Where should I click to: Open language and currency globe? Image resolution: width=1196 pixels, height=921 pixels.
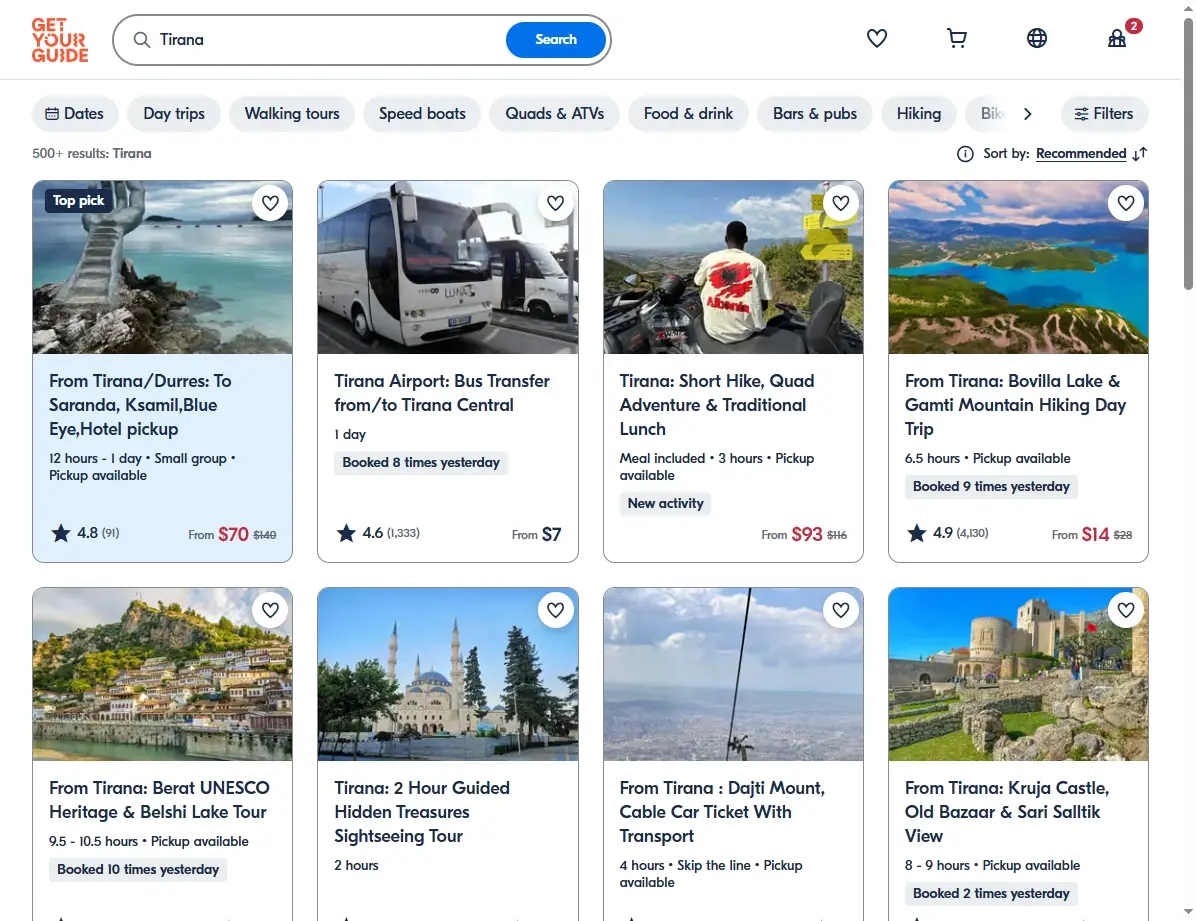click(1037, 38)
